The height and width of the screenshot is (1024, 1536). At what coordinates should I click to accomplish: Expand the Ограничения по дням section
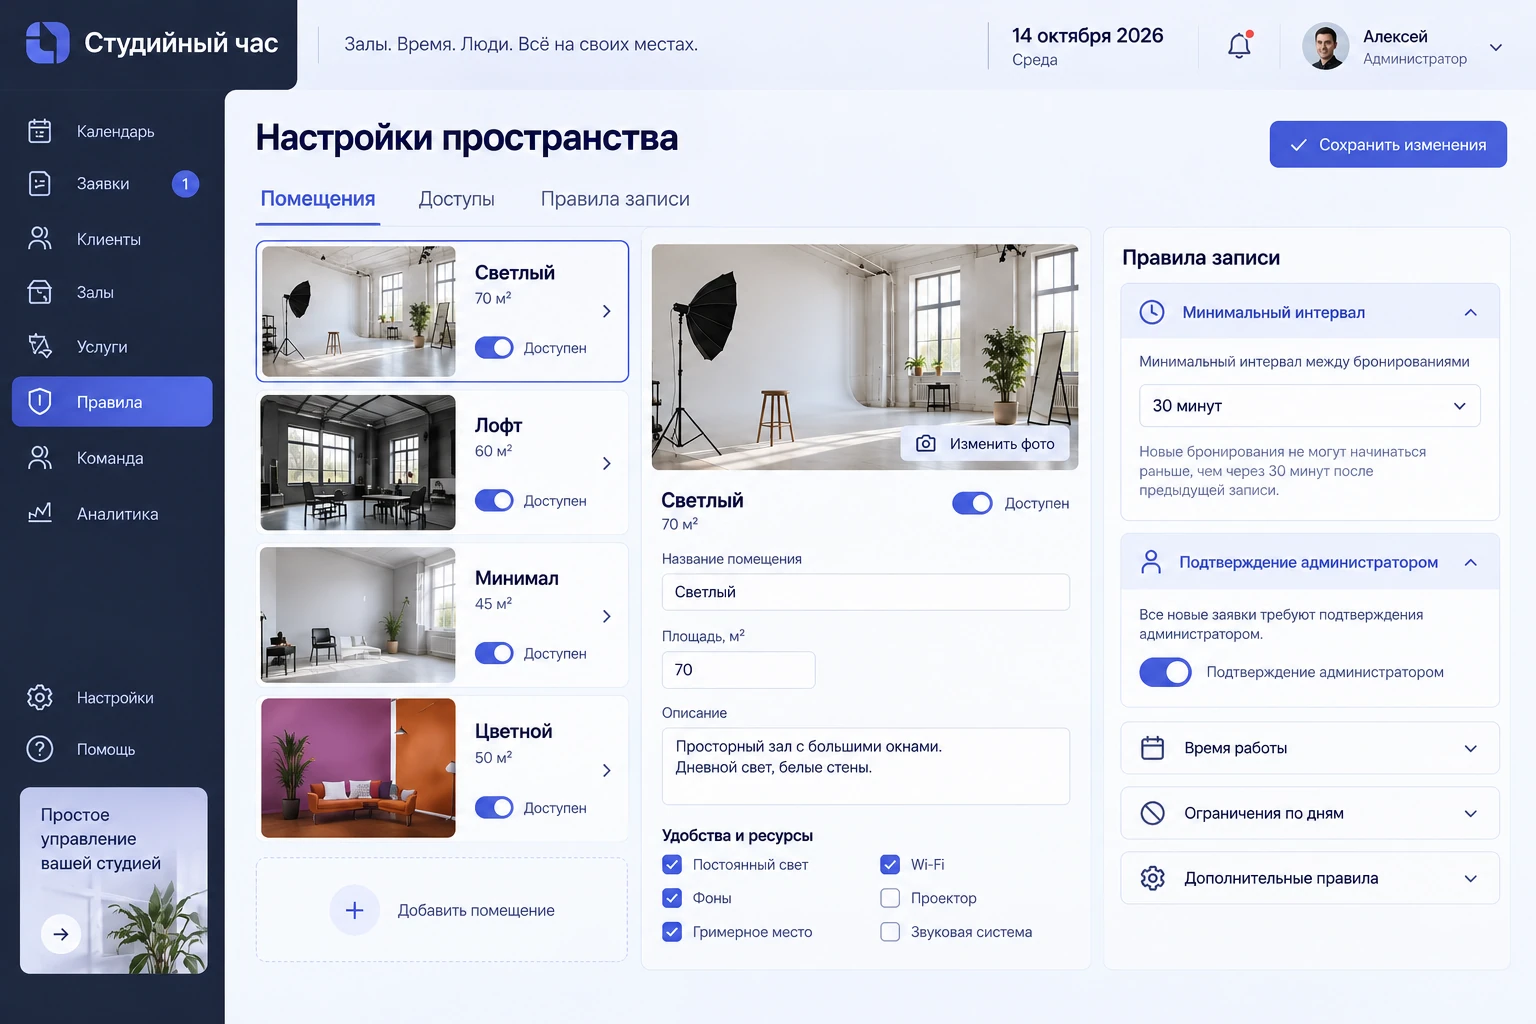pos(1309,813)
